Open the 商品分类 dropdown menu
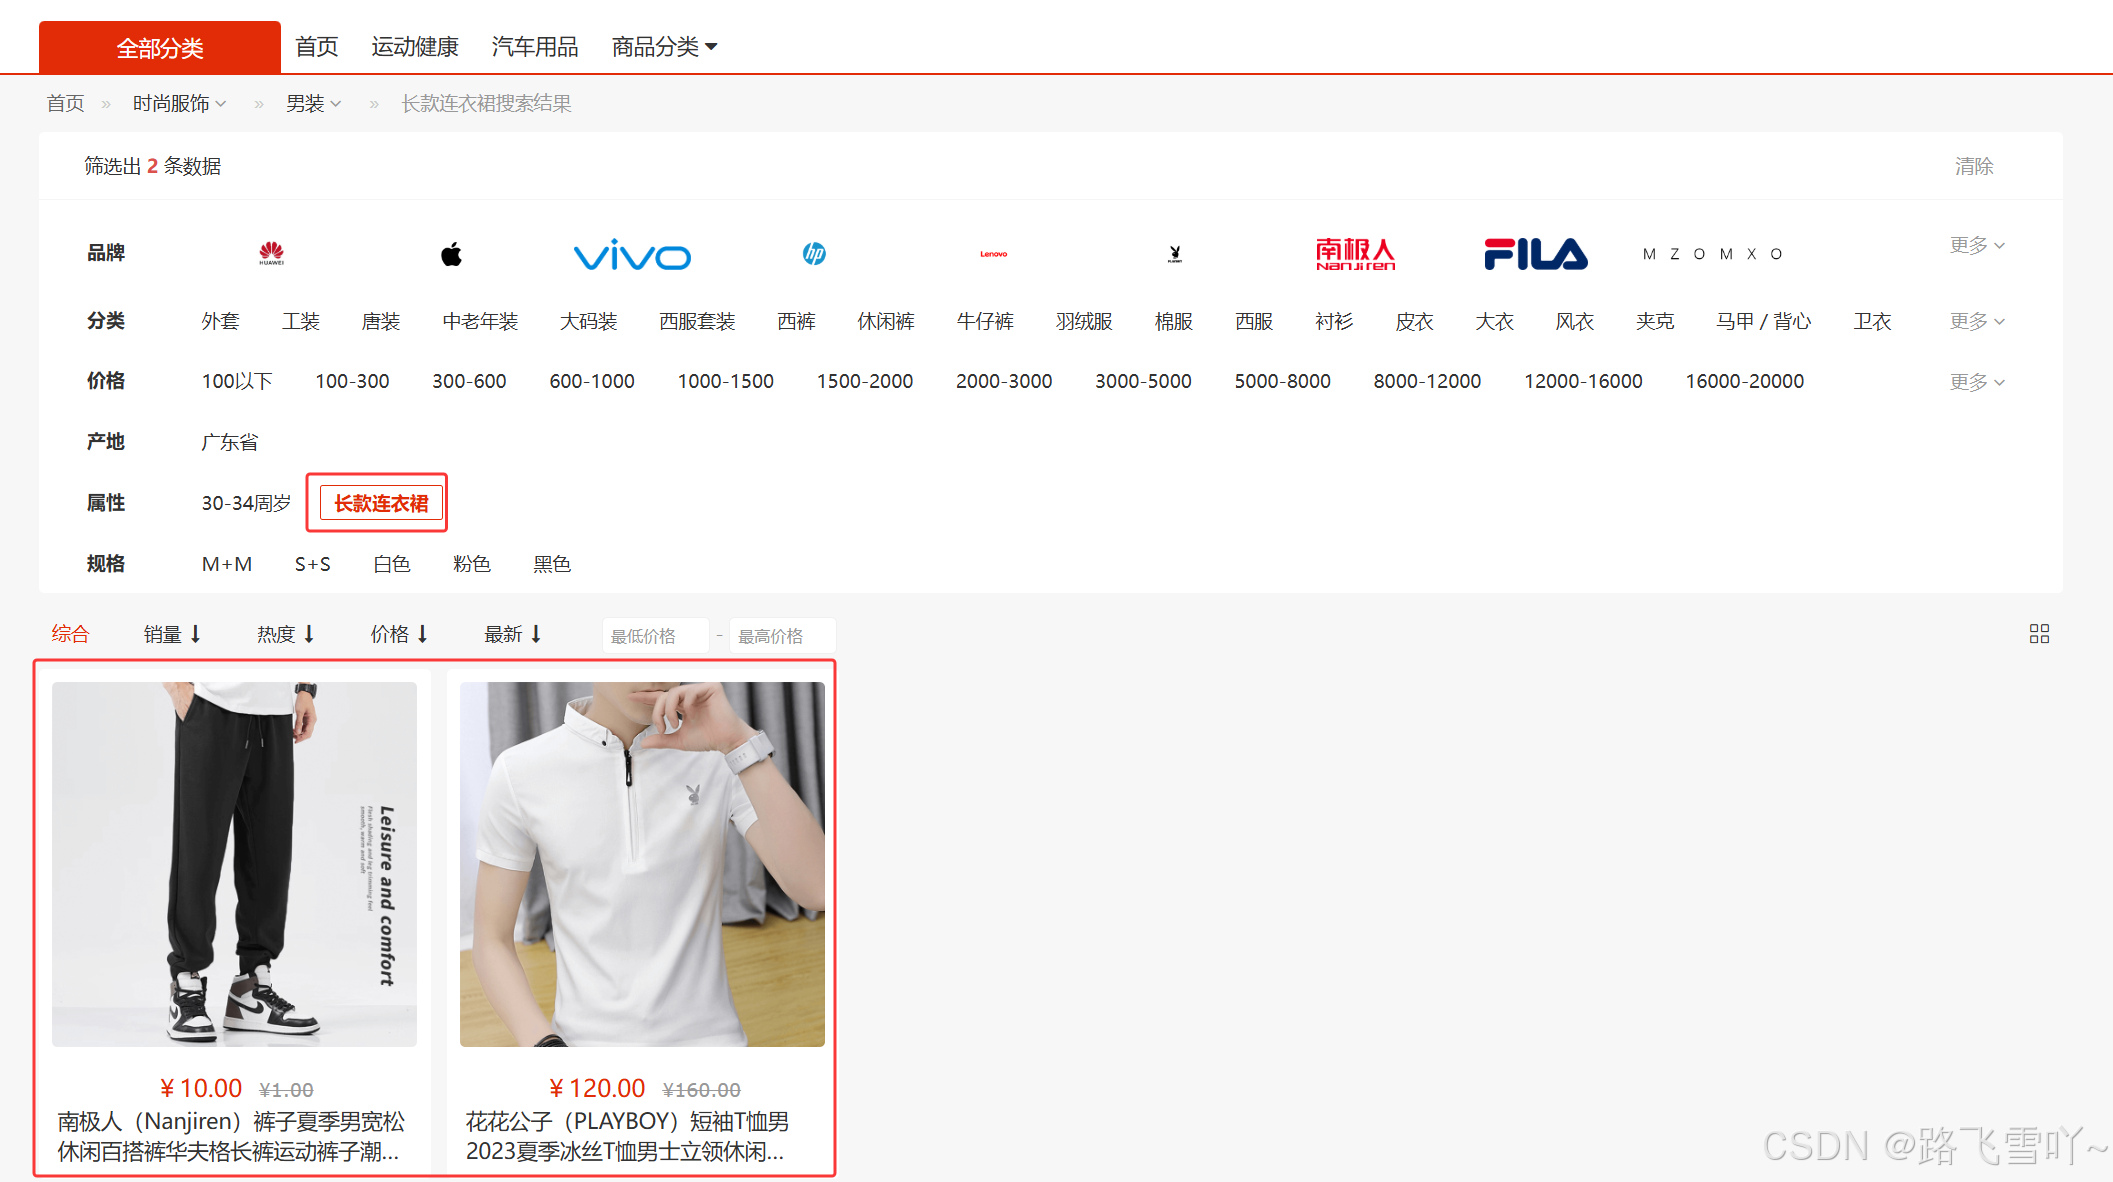The width and height of the screenshot is (2113, 1182). [x=664, y=47]
